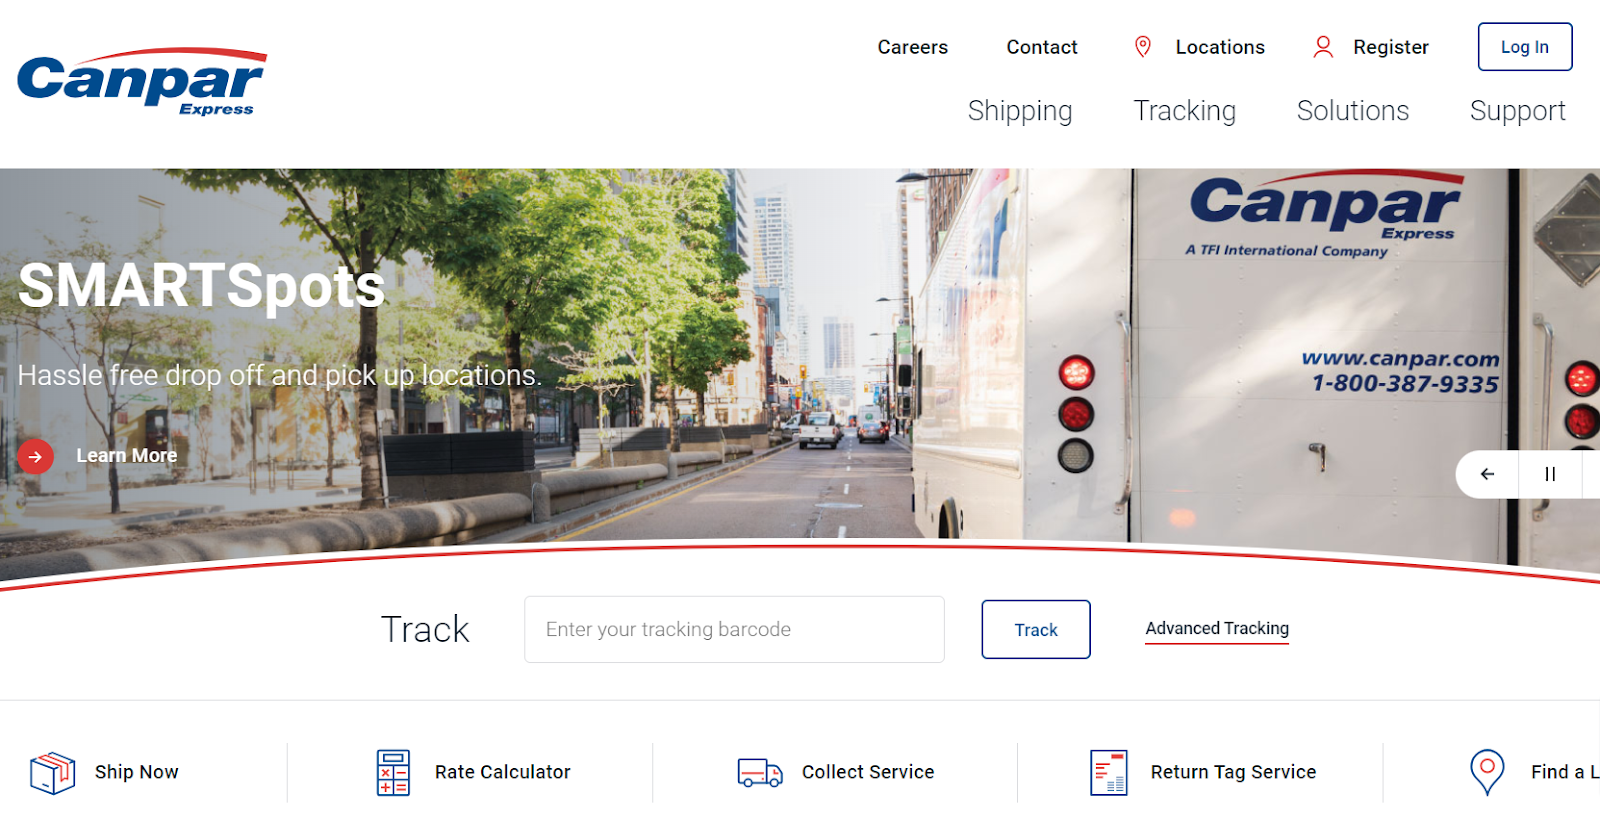Click the Find a Location pin icon
The image size is (1600, 819).
(x=1487, y=772)
